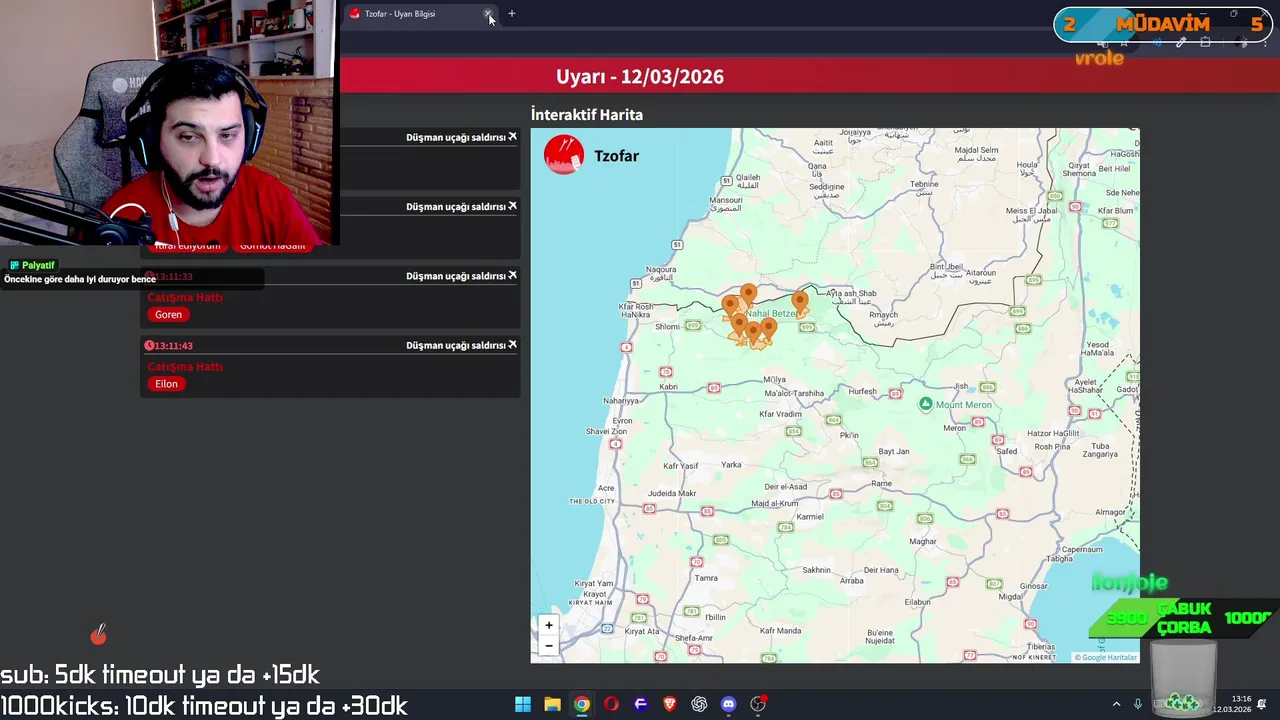Open a new browser tab

pos(512,14)
